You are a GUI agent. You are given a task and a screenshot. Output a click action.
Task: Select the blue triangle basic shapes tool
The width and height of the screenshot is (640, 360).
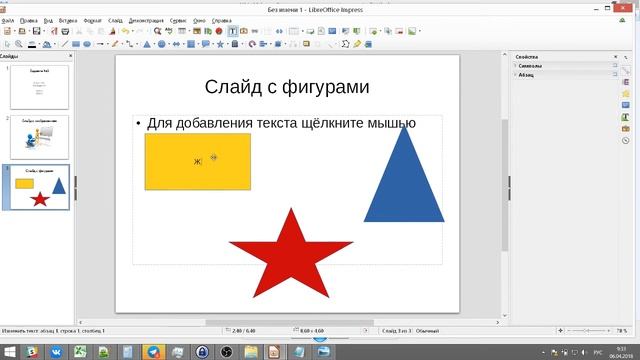pyautogui.click(x=147, y=44)
